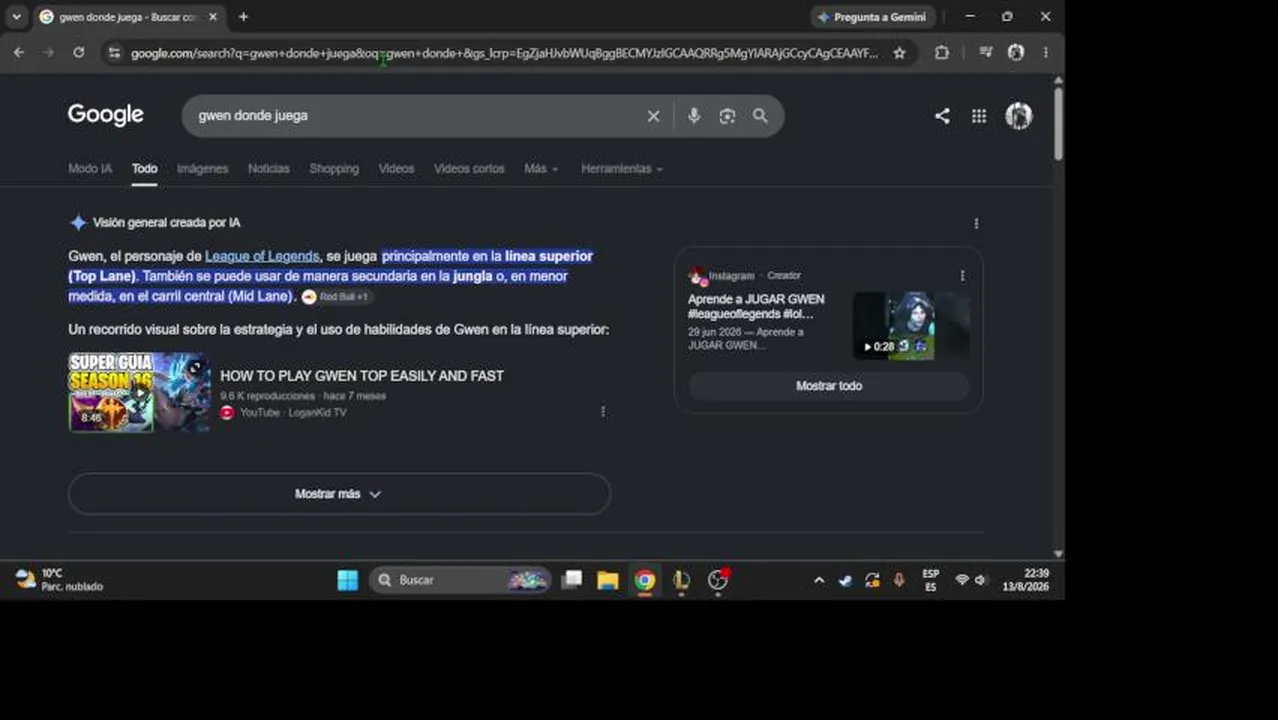
Task: Switch ESP keyboard language indicator
Action: click(930, 580)
